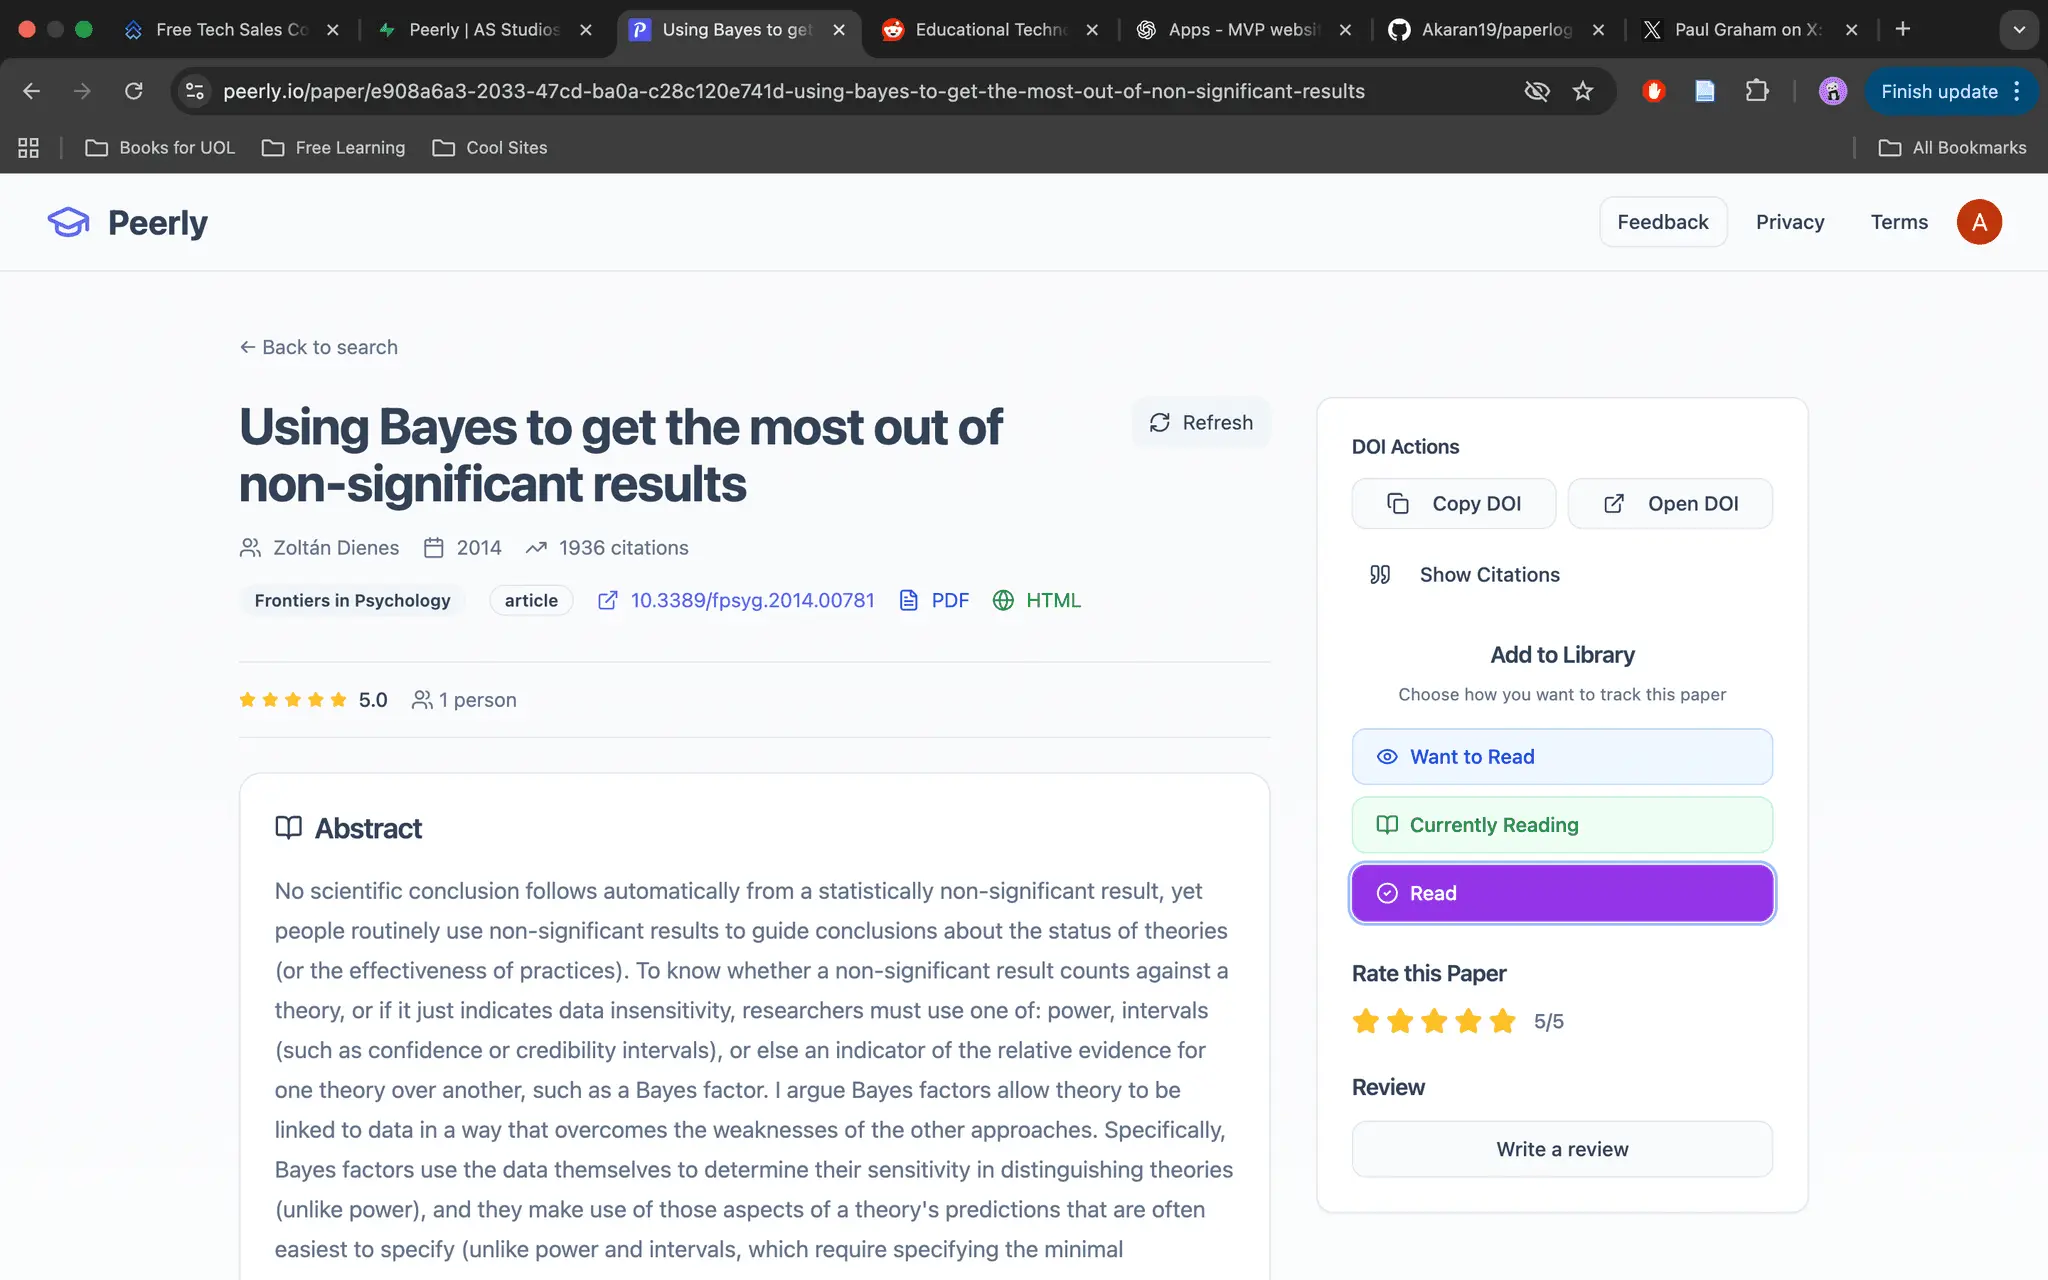Screen dimensions: 2048x1280
Task: Close the Educational Techno tab
Action: coord(1092,30)
